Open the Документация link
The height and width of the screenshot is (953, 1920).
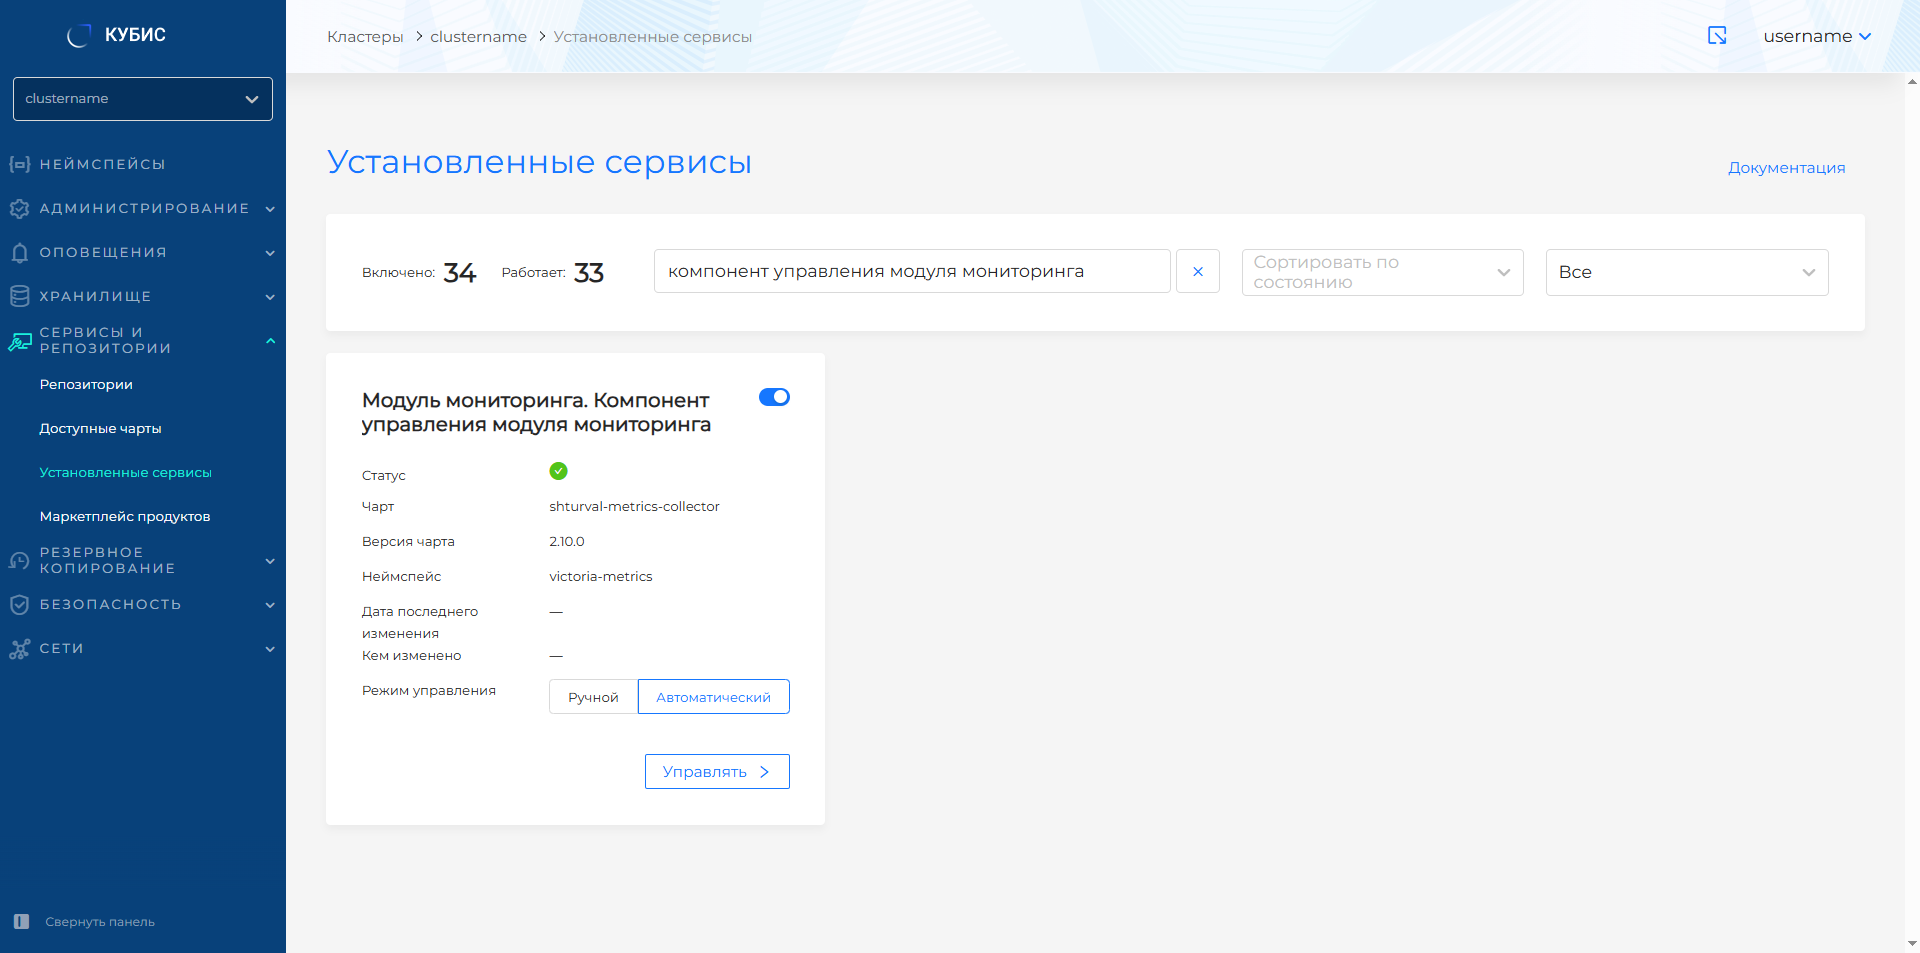click(1786, 168)
